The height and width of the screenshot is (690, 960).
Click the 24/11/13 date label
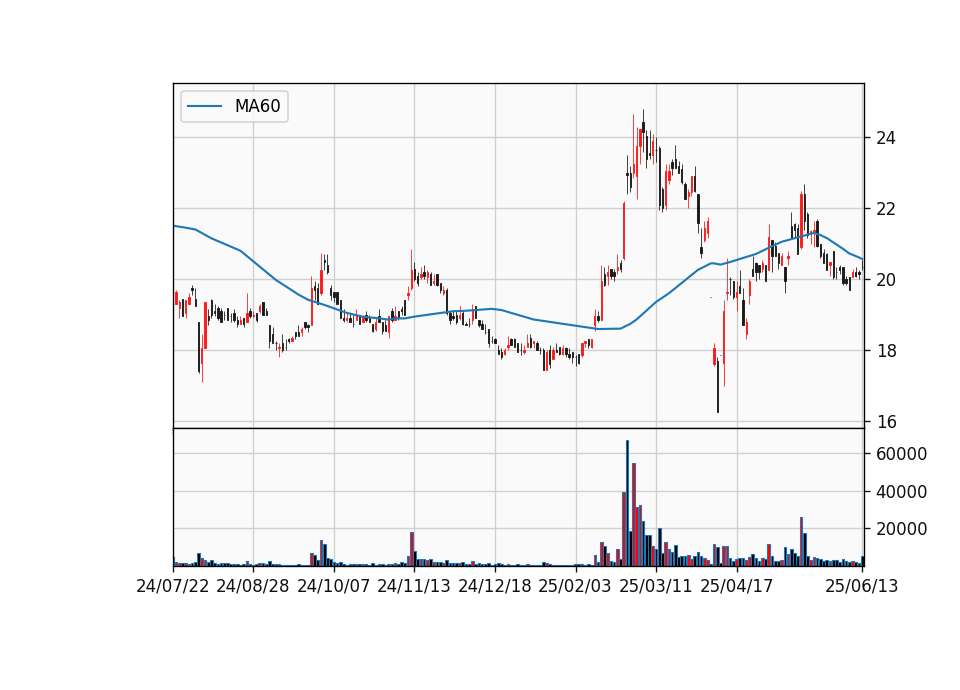click(x=414, y=586)
